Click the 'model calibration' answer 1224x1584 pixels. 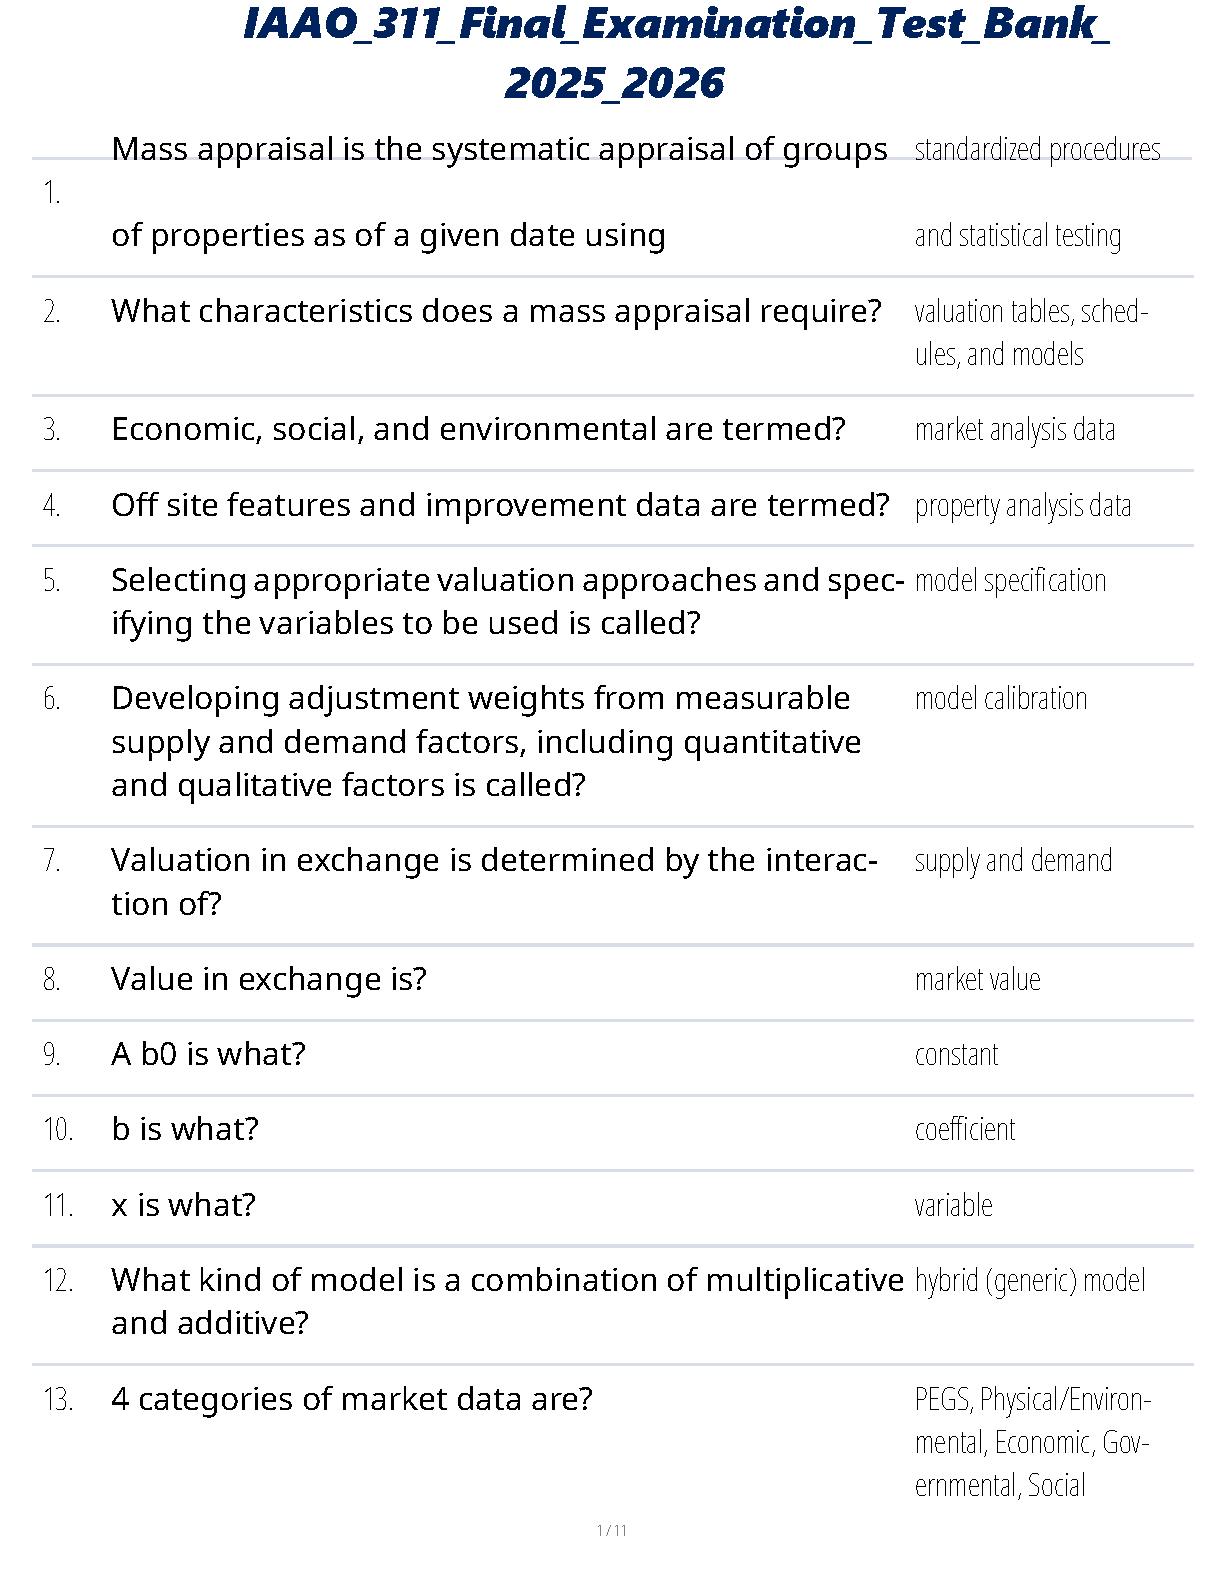pyautogui.click(x=1000, y=699)
